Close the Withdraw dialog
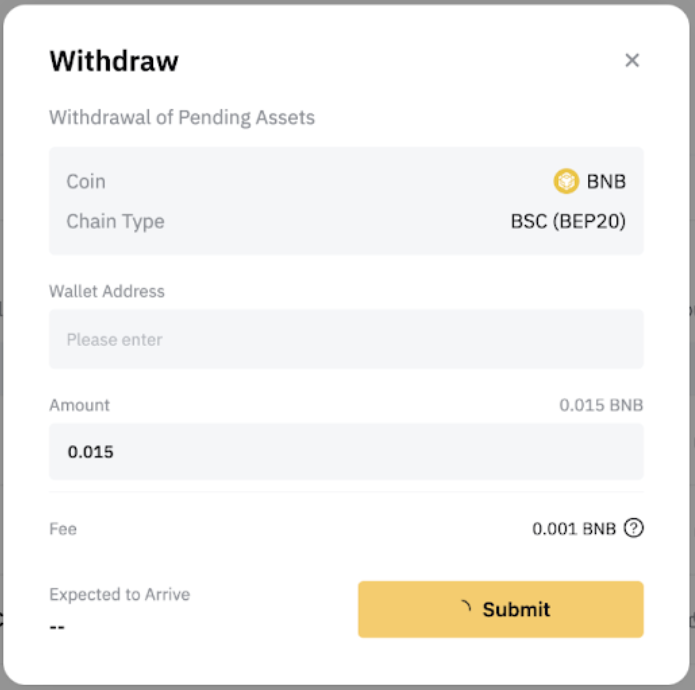The height and width of the screenshot is (690, 695). [x=632, y=60]
